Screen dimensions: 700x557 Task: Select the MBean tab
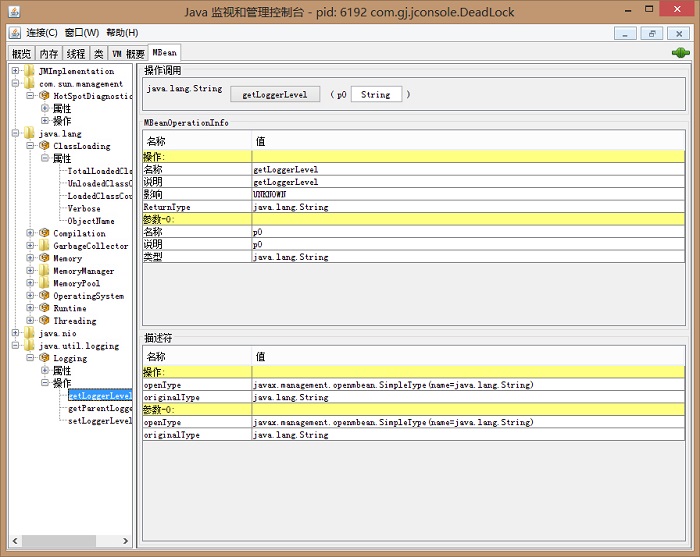coord(164,53)
